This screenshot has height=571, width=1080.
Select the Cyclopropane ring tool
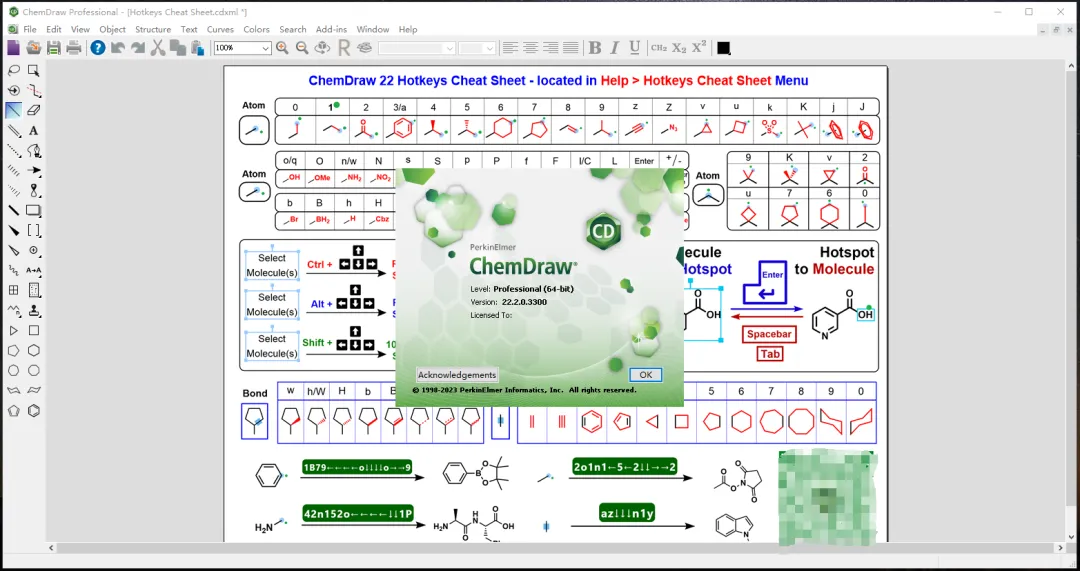pyautogui.click(x=14, y=331)
